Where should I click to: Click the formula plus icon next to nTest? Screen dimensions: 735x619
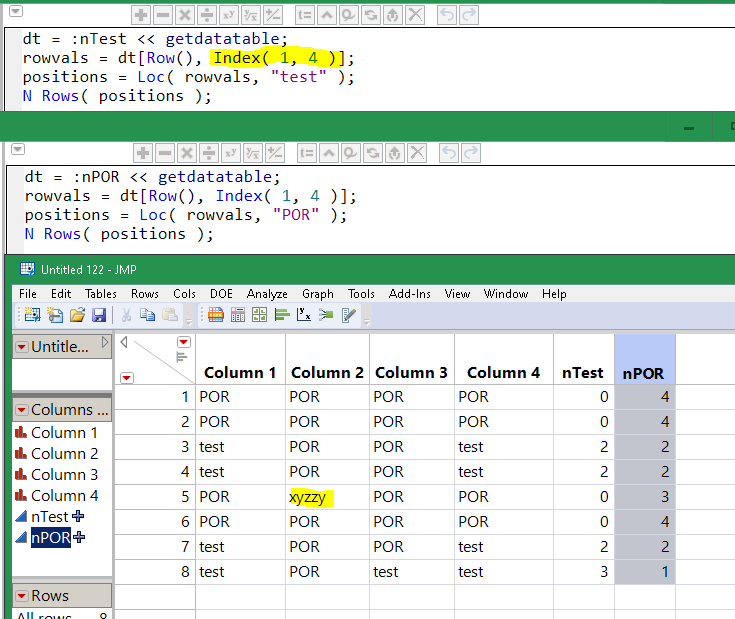[x=78, y=517]
